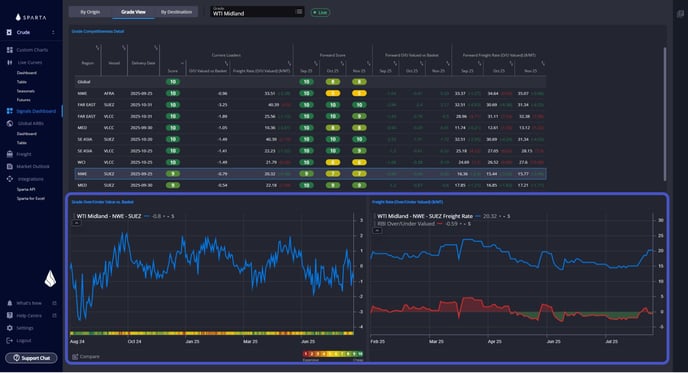The image size is (688, 373).
Task: Click the Logout icon in sidebar
Action: [x=10, y=341]
